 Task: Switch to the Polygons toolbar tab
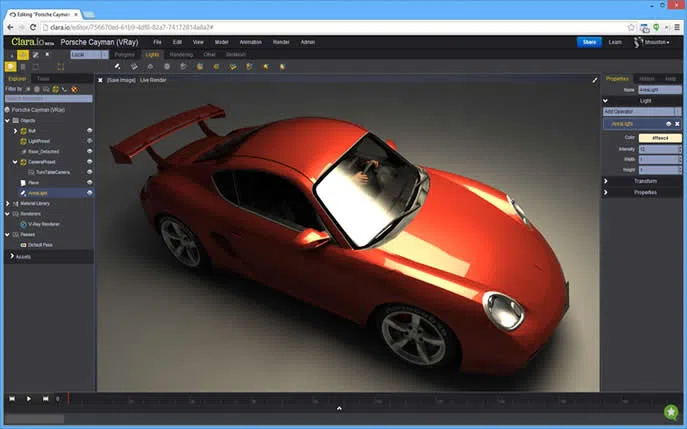(x=124, y=54)
